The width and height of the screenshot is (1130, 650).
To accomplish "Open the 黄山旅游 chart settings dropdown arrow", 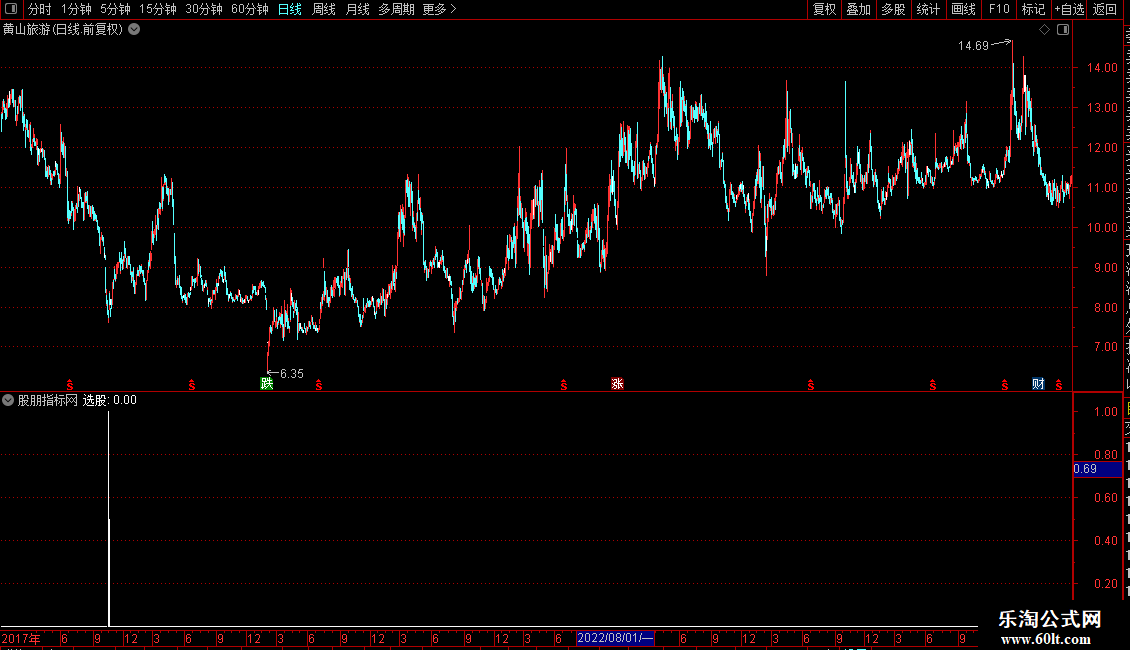I will (134, 30).
